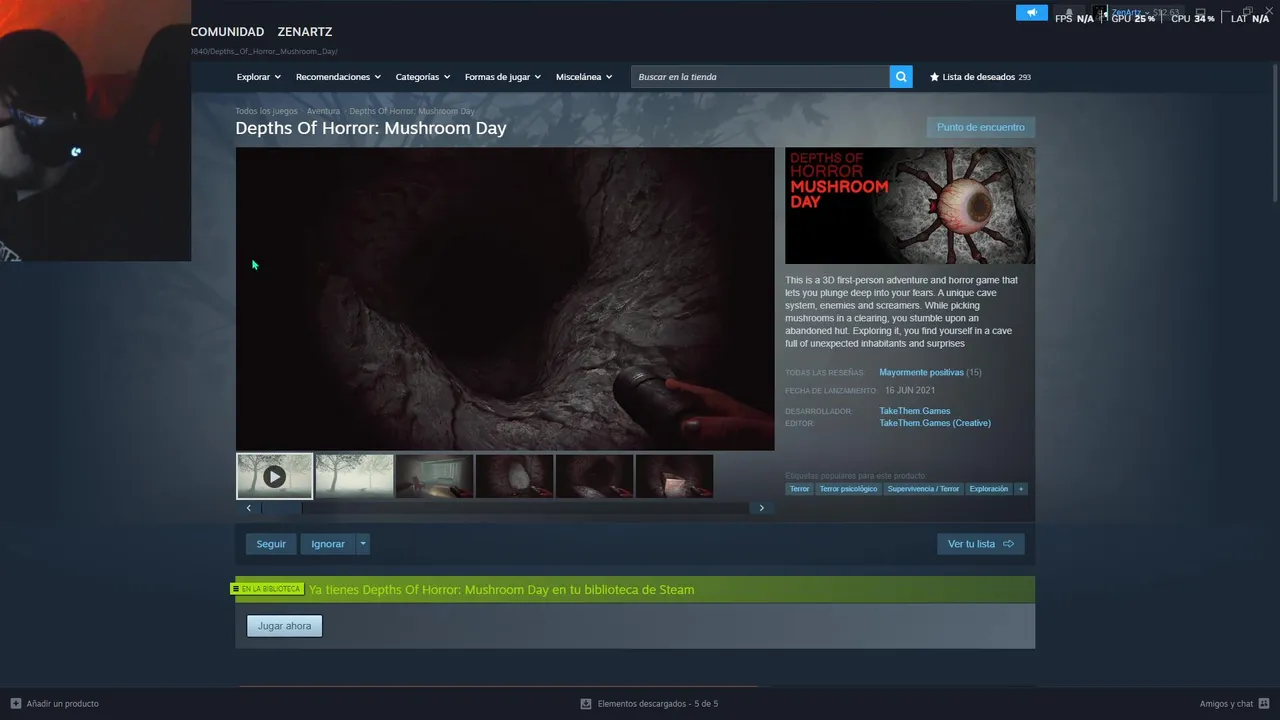Select the Supervivencia / Terror tag

923,489
